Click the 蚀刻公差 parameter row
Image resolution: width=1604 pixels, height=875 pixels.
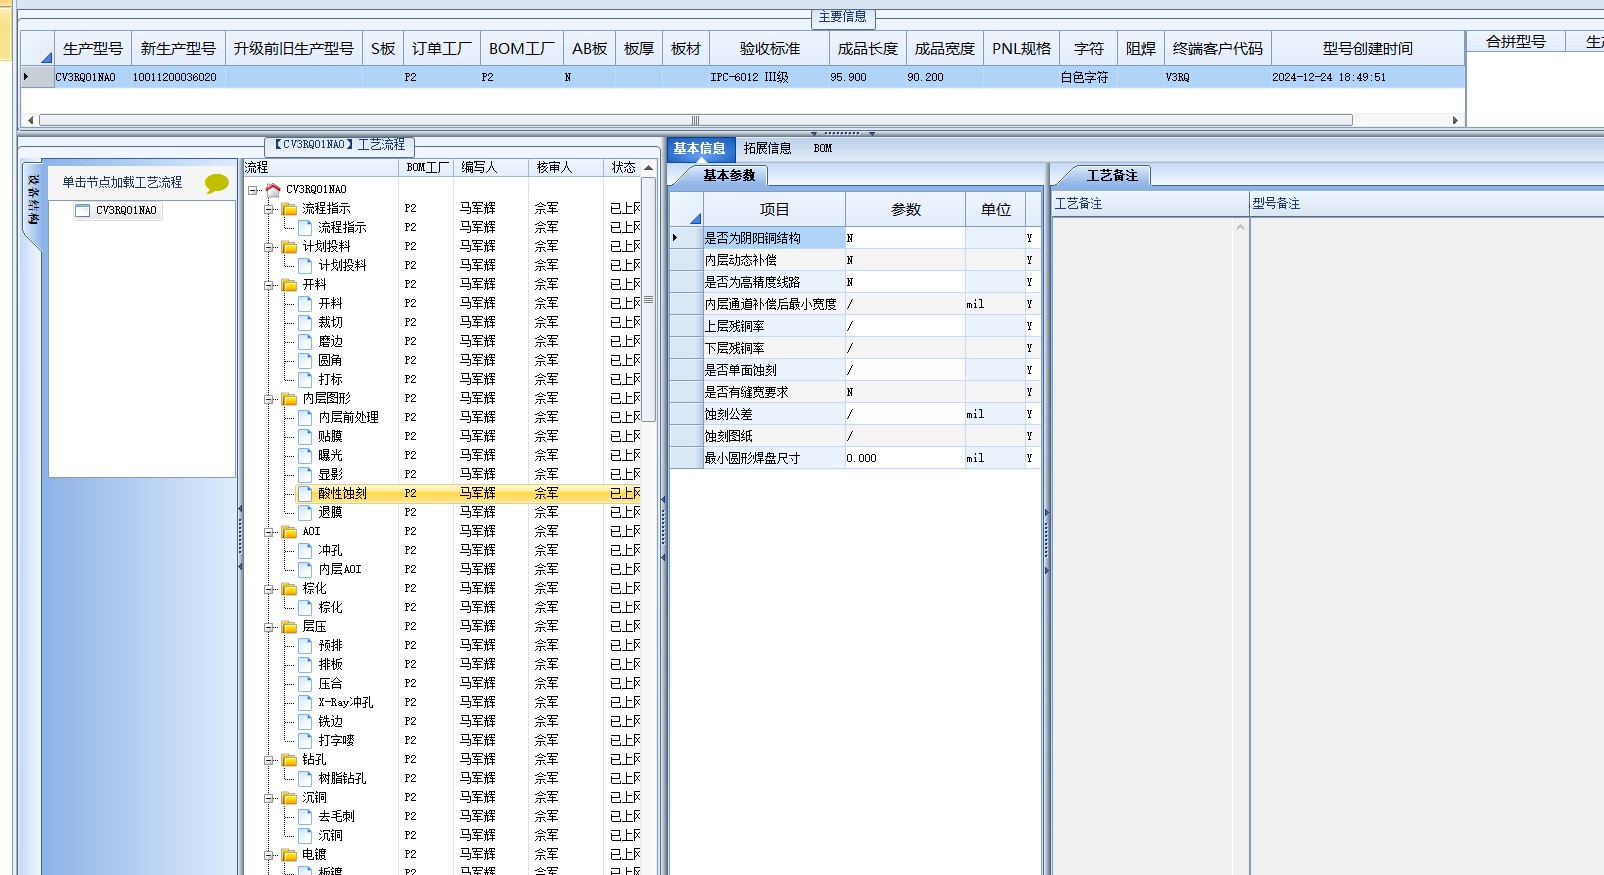click(x=855, y=414)
